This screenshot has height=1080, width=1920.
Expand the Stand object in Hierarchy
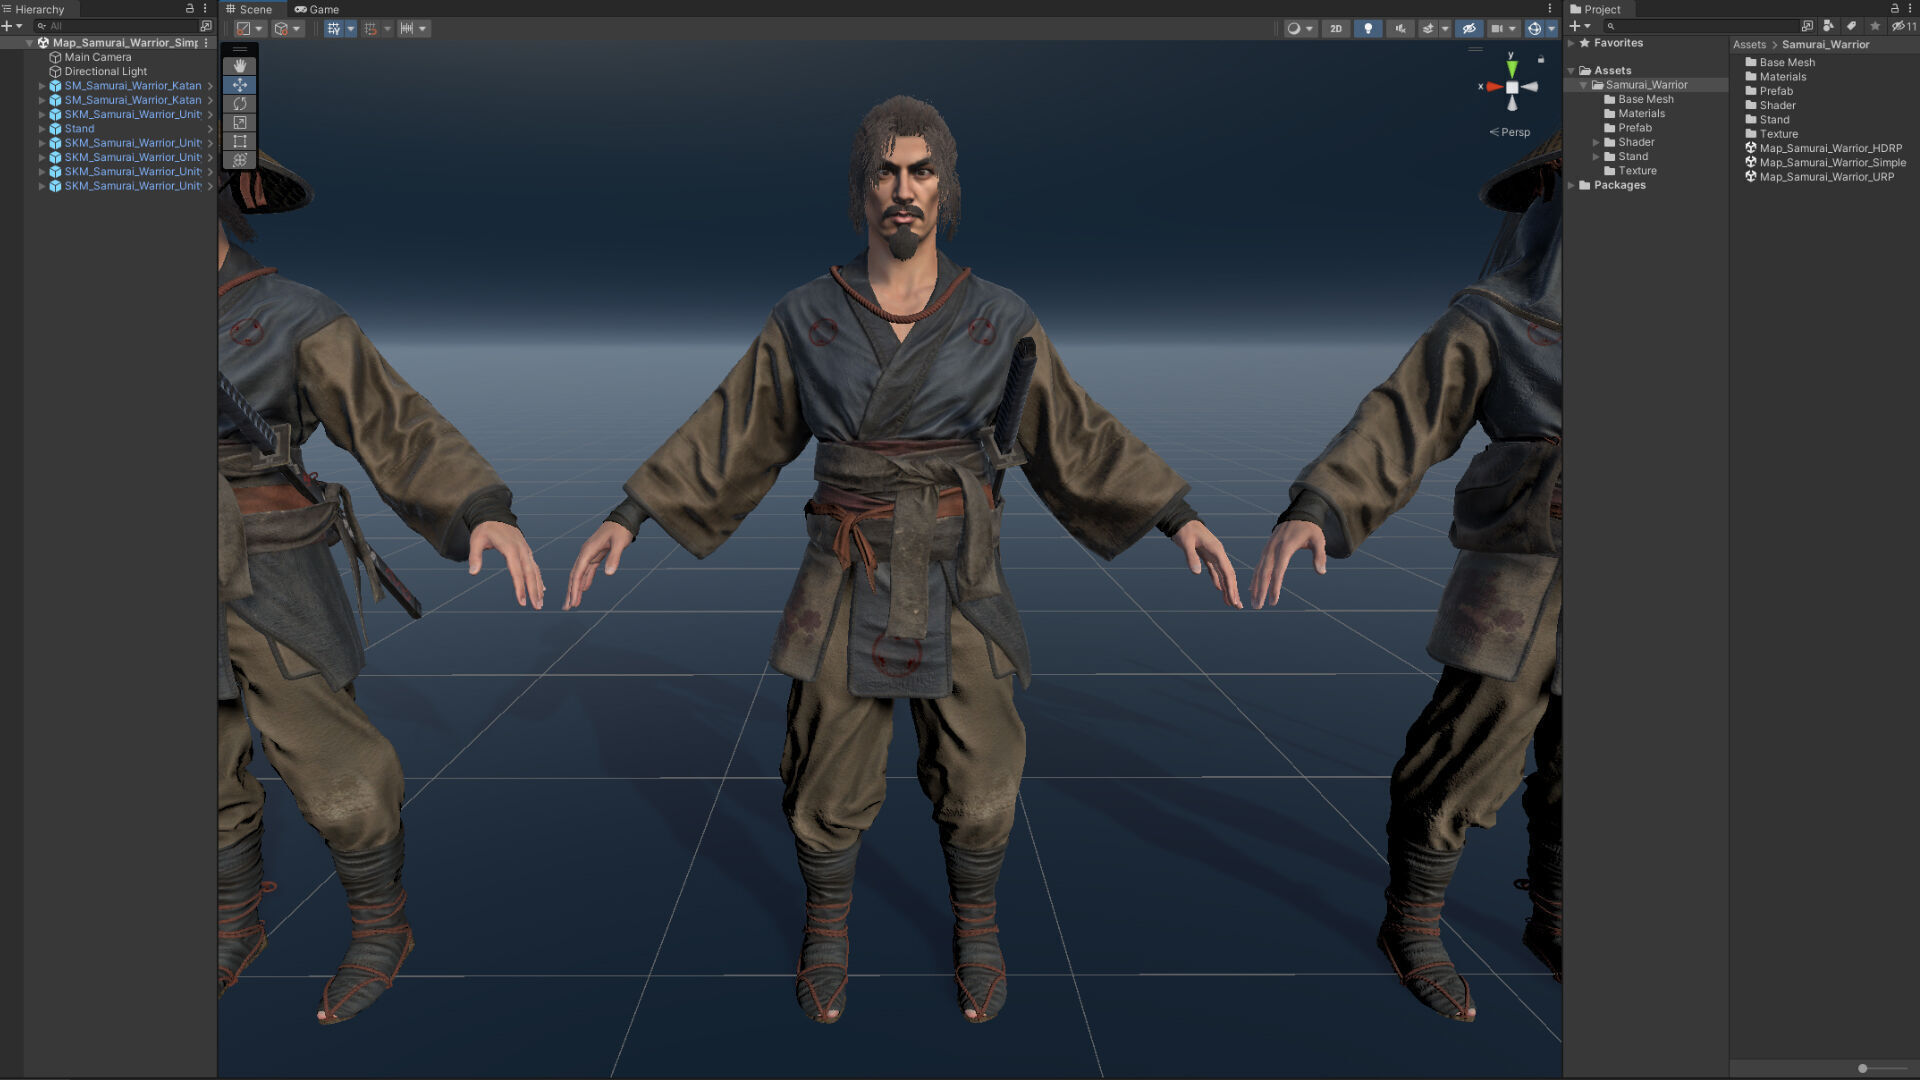(42, 129)
